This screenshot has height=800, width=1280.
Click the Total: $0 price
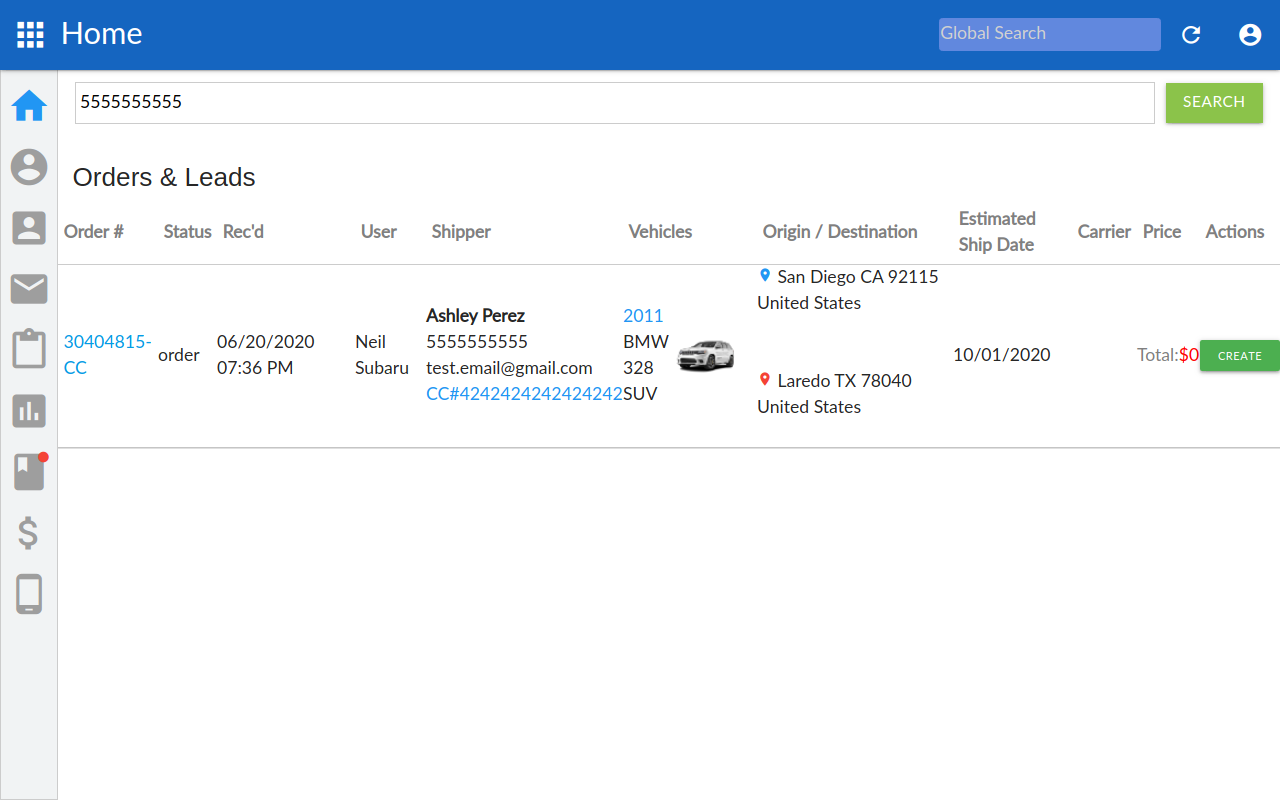(1168, 354)
